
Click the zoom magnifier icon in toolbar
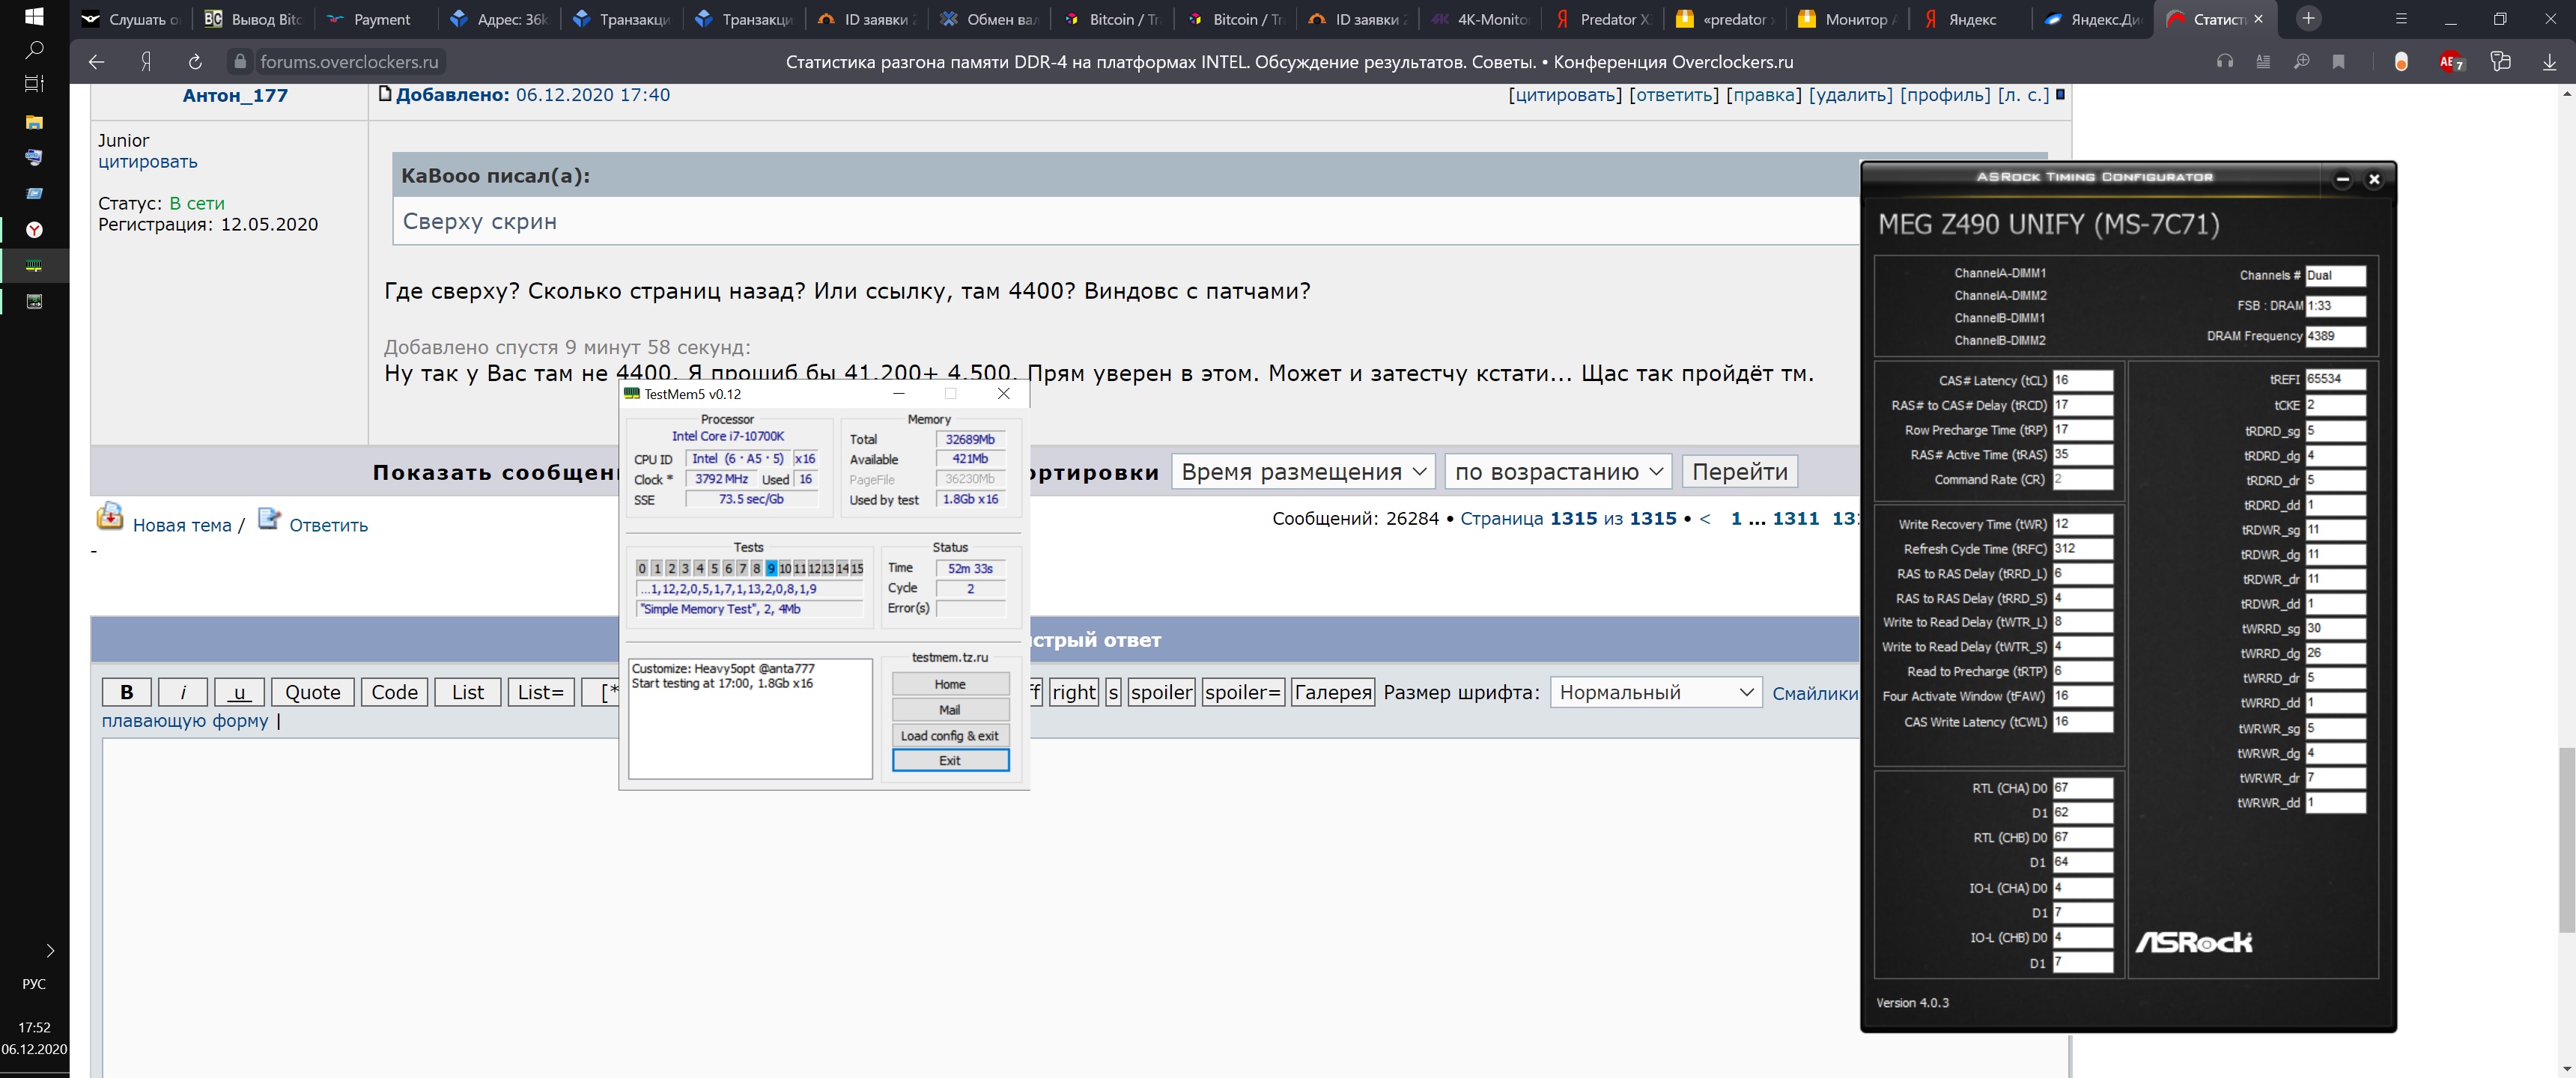2301,62
